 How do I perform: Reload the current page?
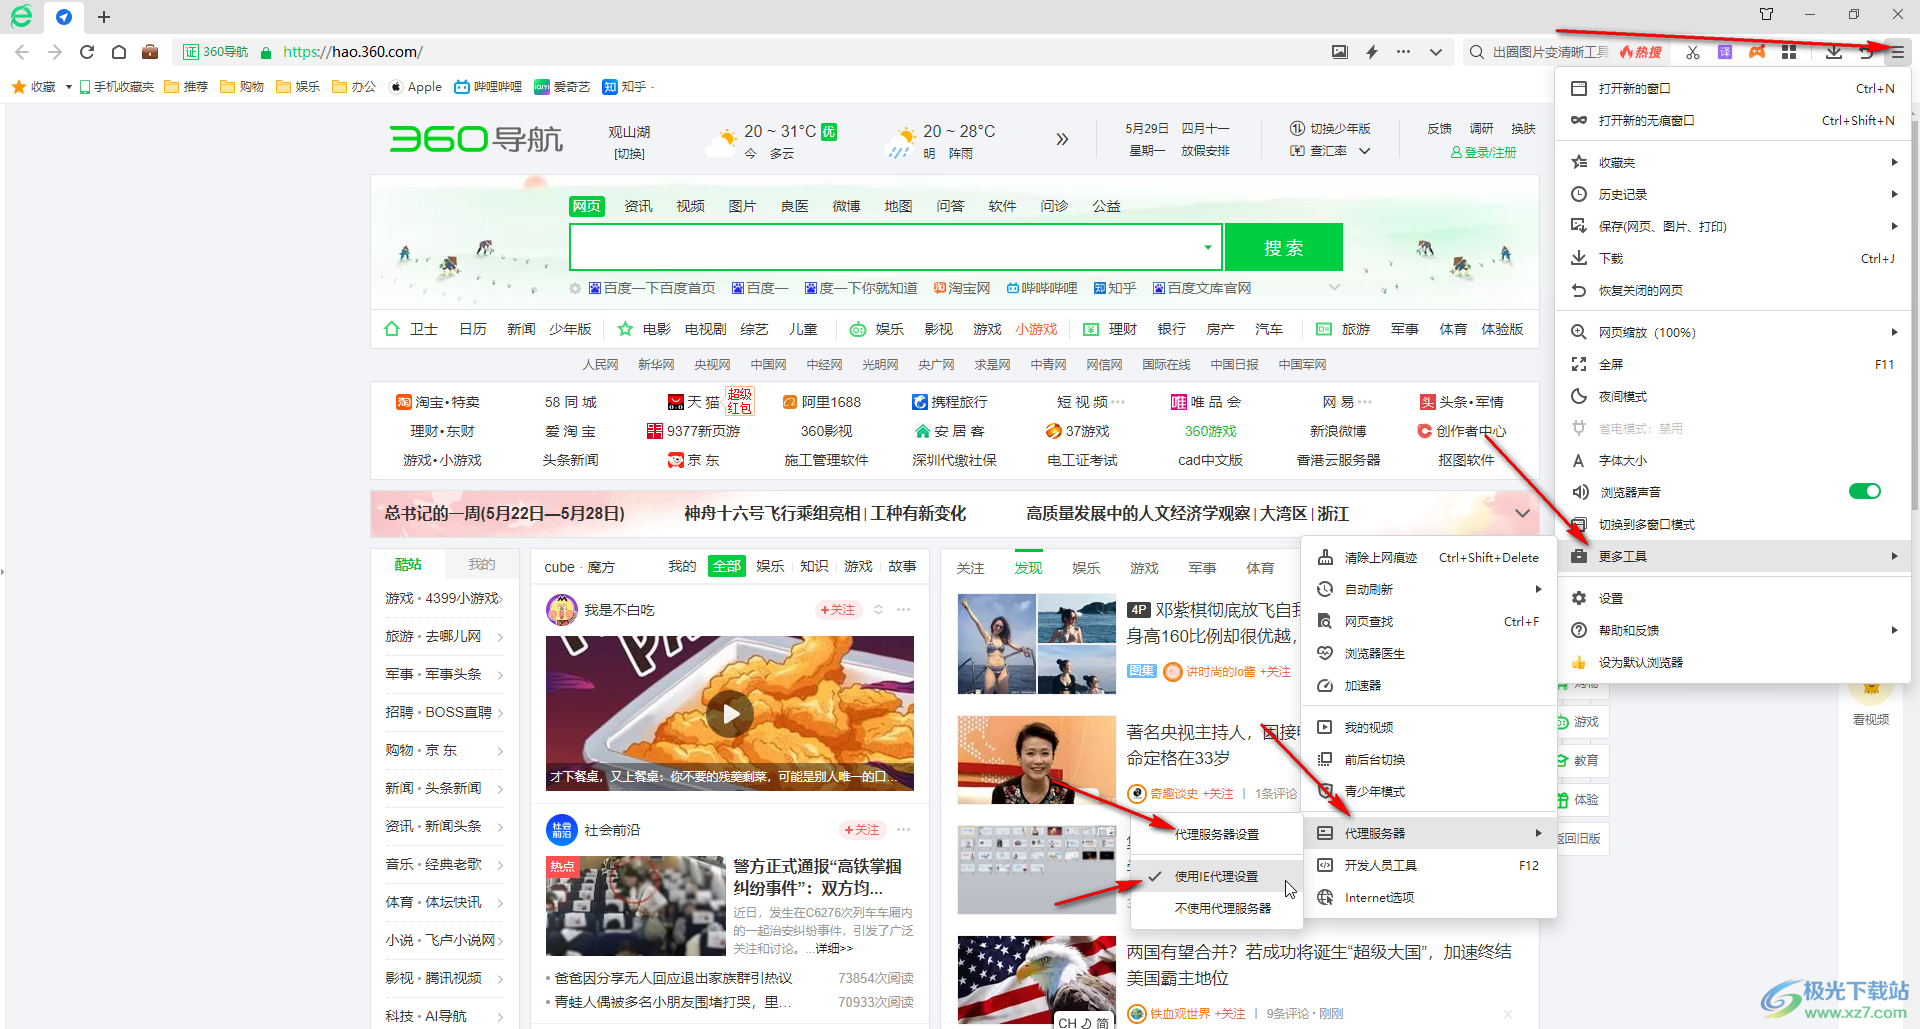pyautogui.click(x=87, y=52)
